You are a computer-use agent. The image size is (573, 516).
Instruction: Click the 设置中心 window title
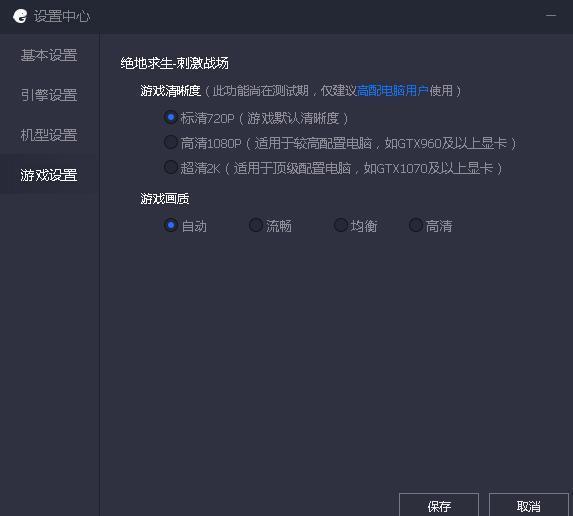[62, 16]
